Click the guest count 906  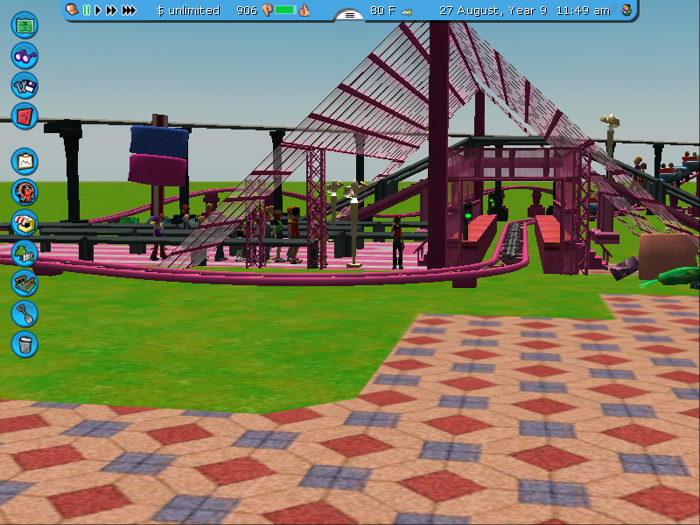click(x=246, y=10)
